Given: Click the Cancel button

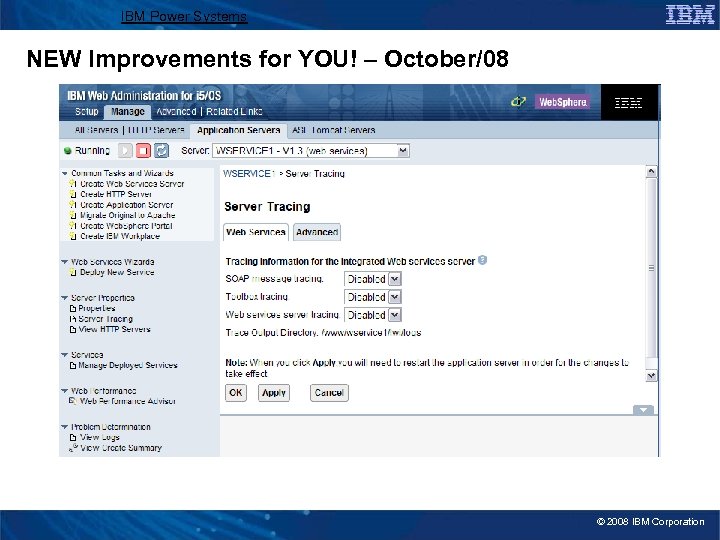Looking at the screenshot, I should tap(329, 393).
